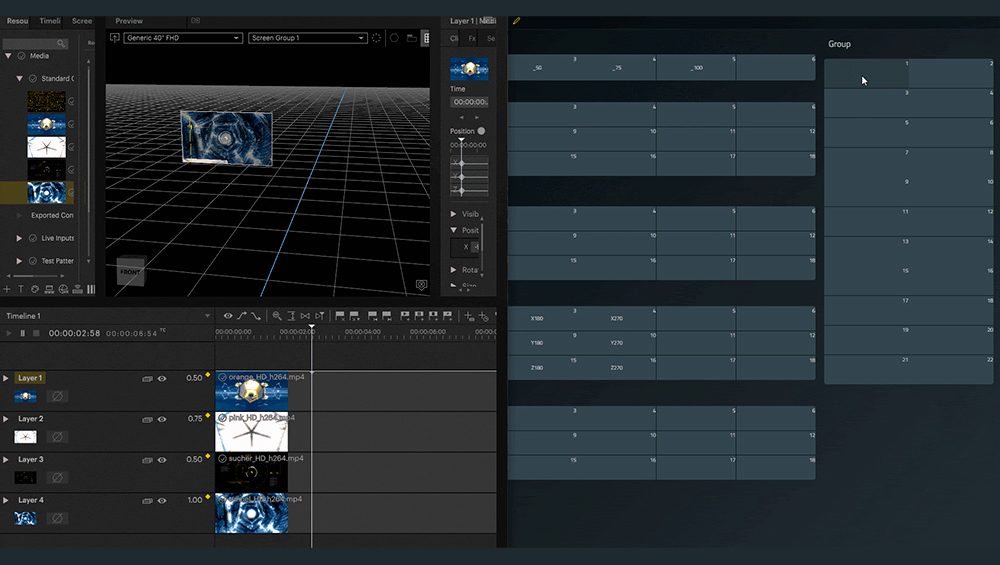Screen dimensions: 1000x565
Task: Click the bowtie snap icon in timeline toolbar
Action: (305, 316)
